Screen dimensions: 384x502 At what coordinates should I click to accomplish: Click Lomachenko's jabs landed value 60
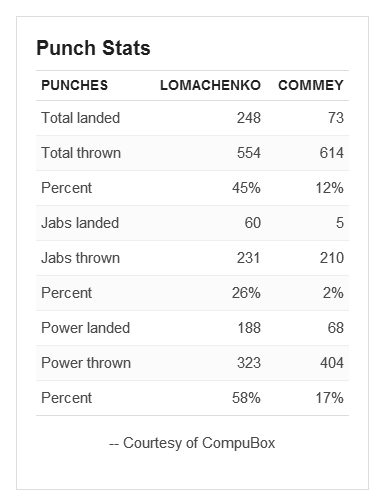click(253, 223)
